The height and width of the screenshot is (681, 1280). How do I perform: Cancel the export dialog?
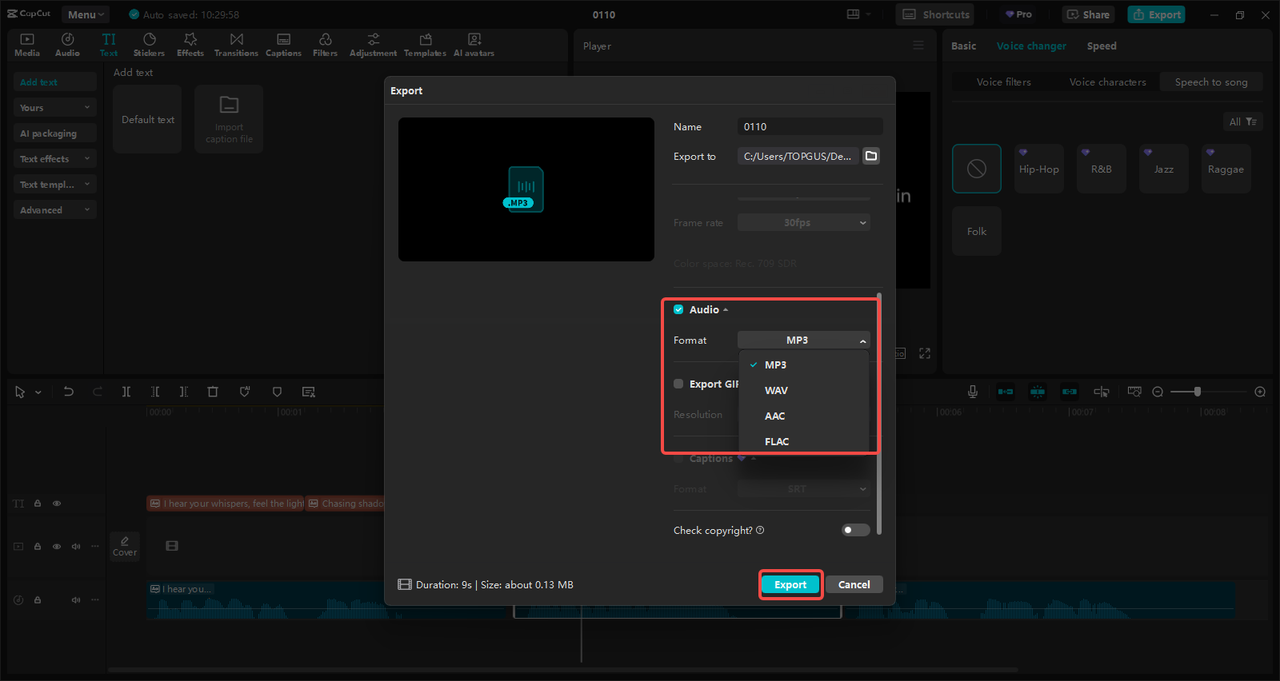(853, 584)
